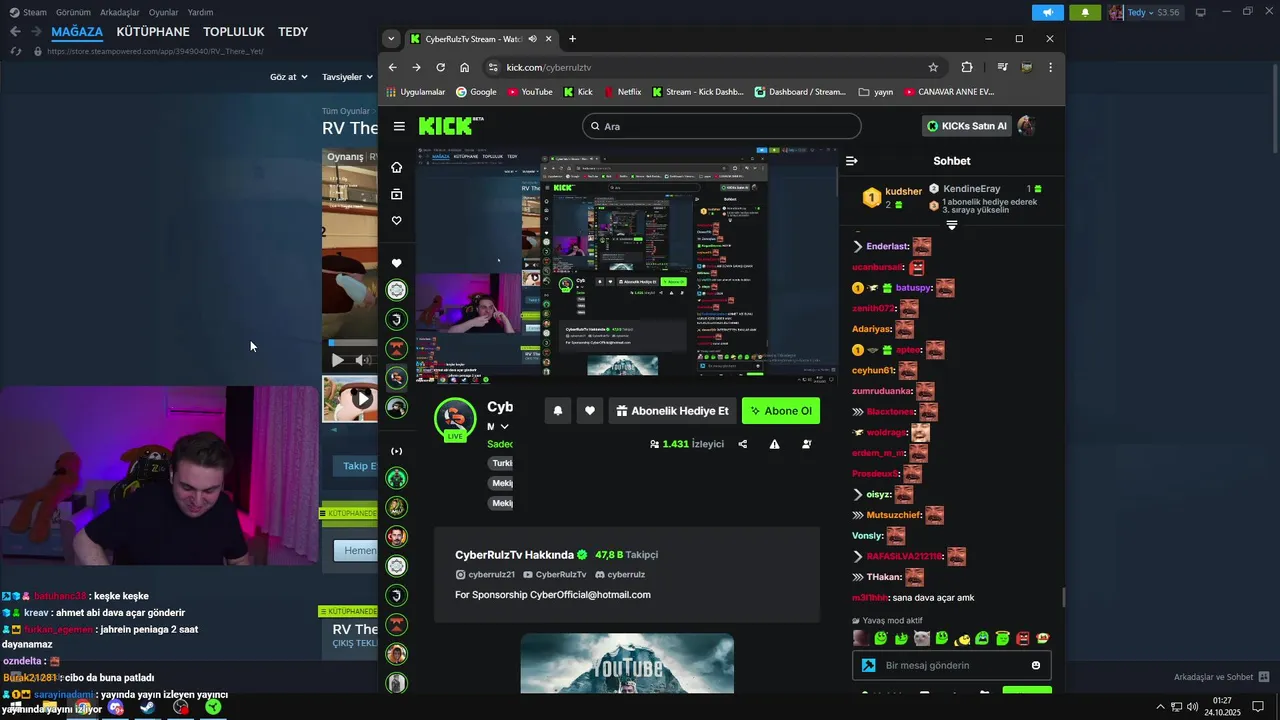Follow channel with heart button beside bell
This screenshot has height=720, width=1280.
(590, 411)
